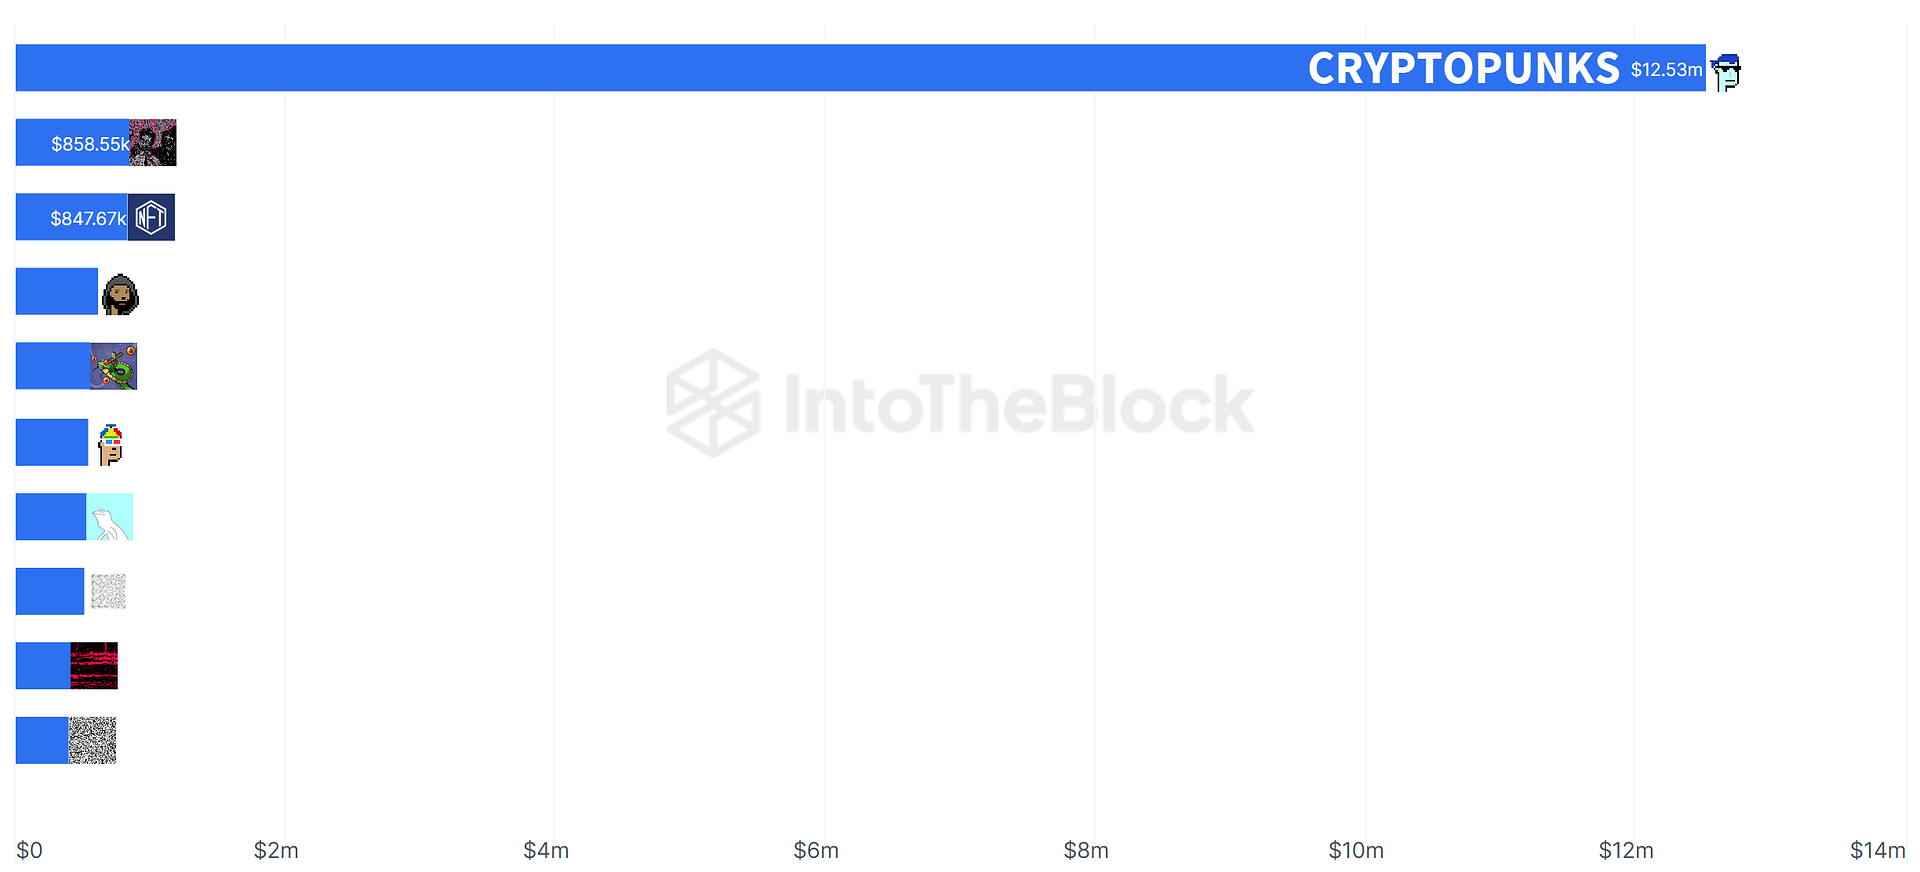This screenshot has width=1920, height=872.
Task: Click the blue bar beside hooded punk
Action: coord(57,291)
